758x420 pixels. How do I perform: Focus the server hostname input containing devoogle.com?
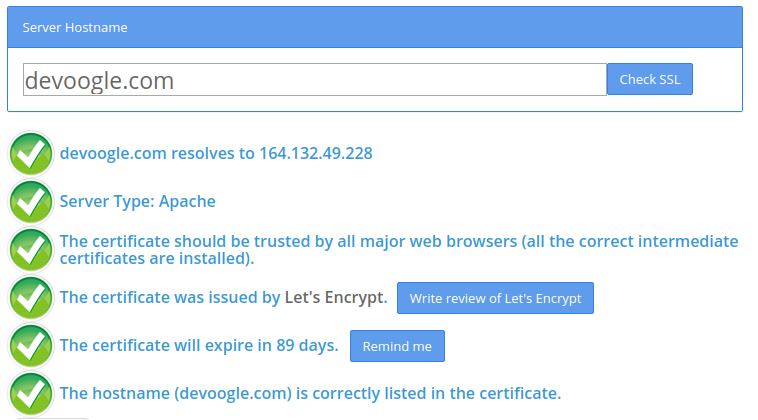point(315,80)
